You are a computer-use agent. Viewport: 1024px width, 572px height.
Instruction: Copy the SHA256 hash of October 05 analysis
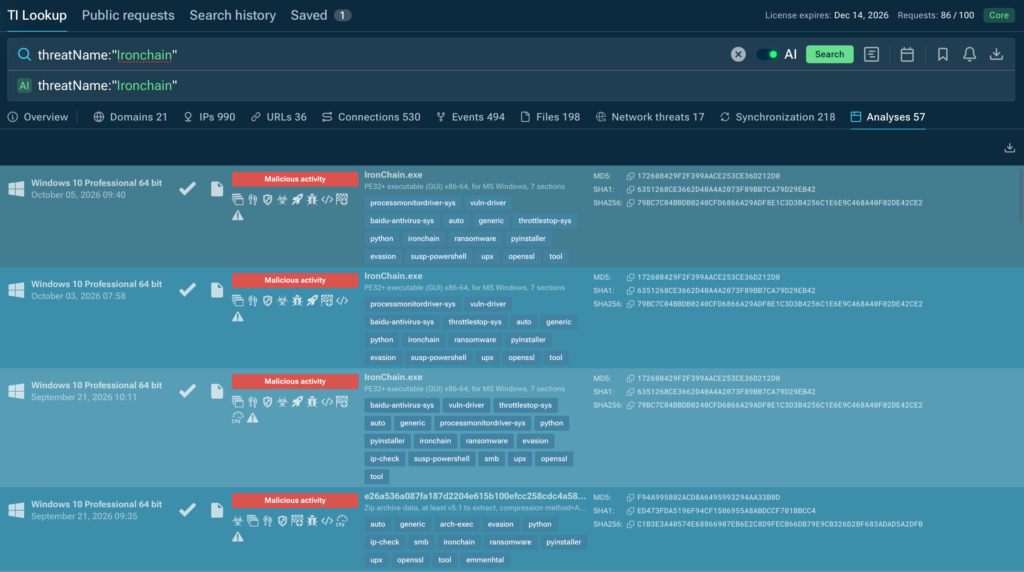[x=630, y=203]
